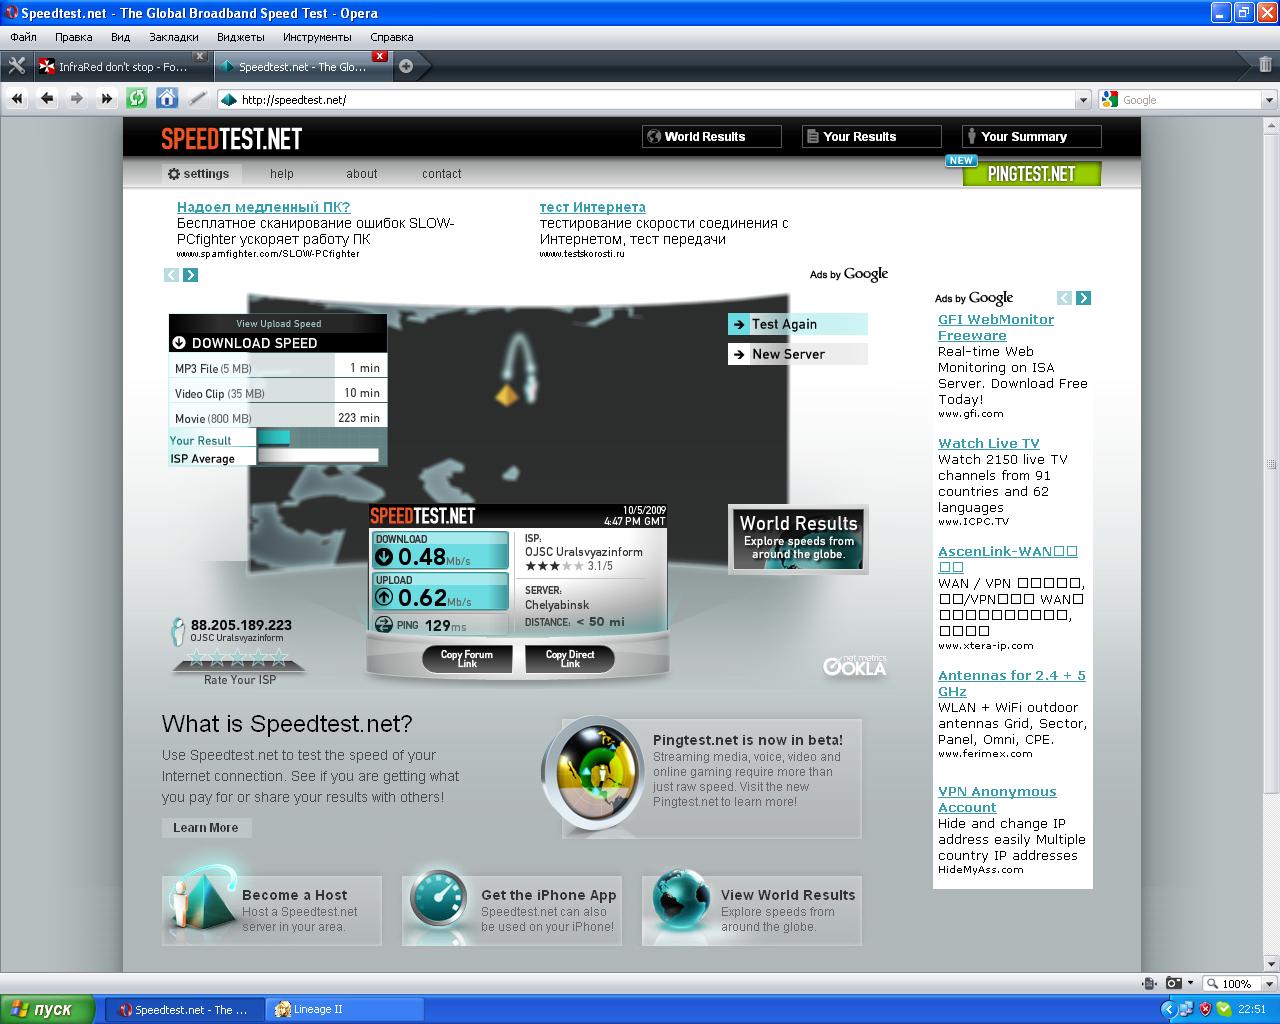The height and width of the screenshot is (1024, 1280).
Task: Open the Справка menu
Action: (392, 37)
